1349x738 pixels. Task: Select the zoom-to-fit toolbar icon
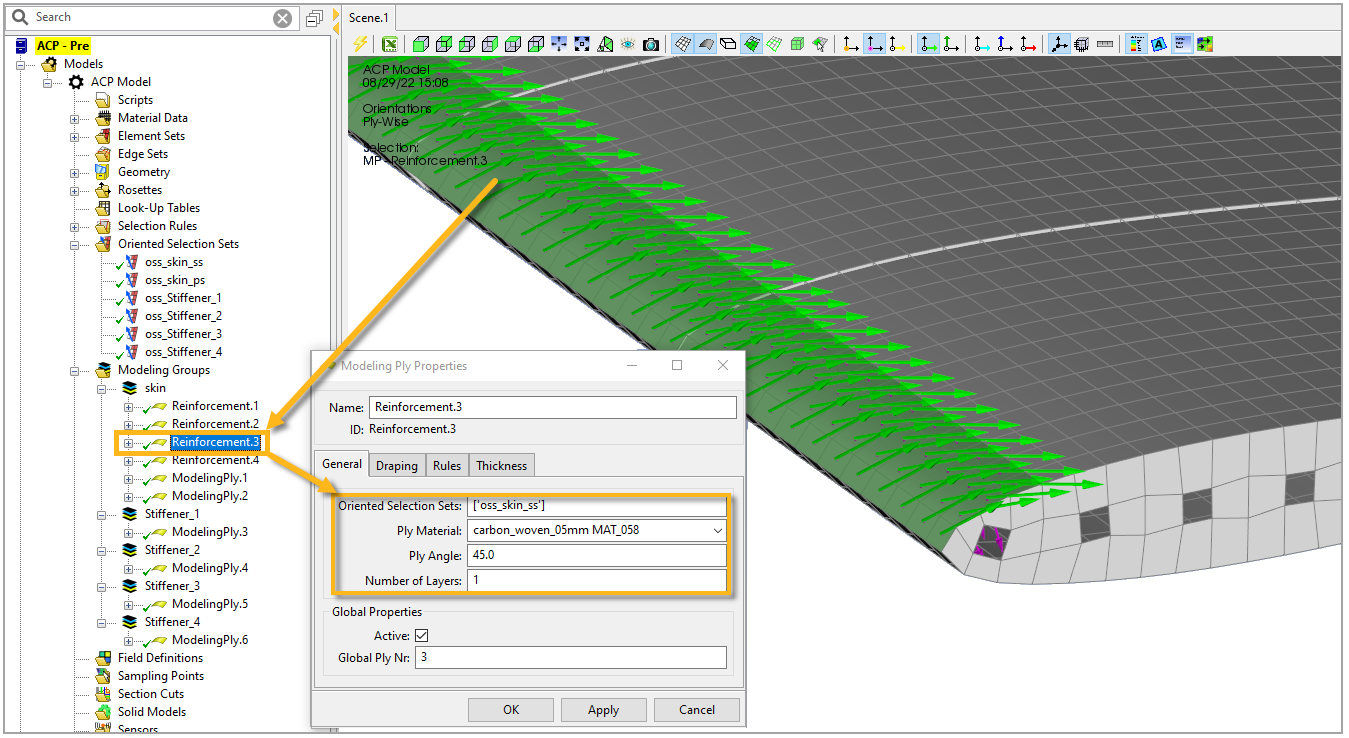(x=581, y=44)
